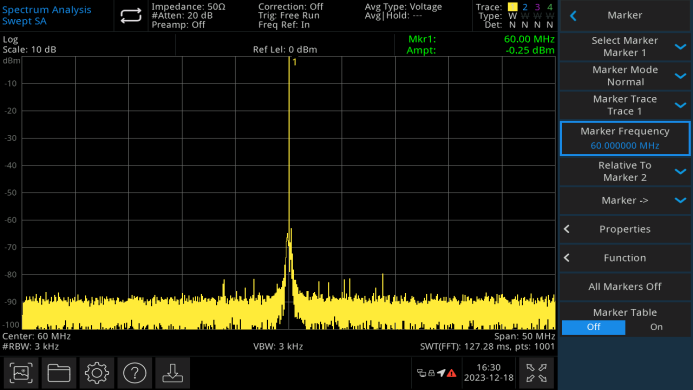The image size is (693, 390).
Task: Select trace number 3
Action: click(537, 7)
